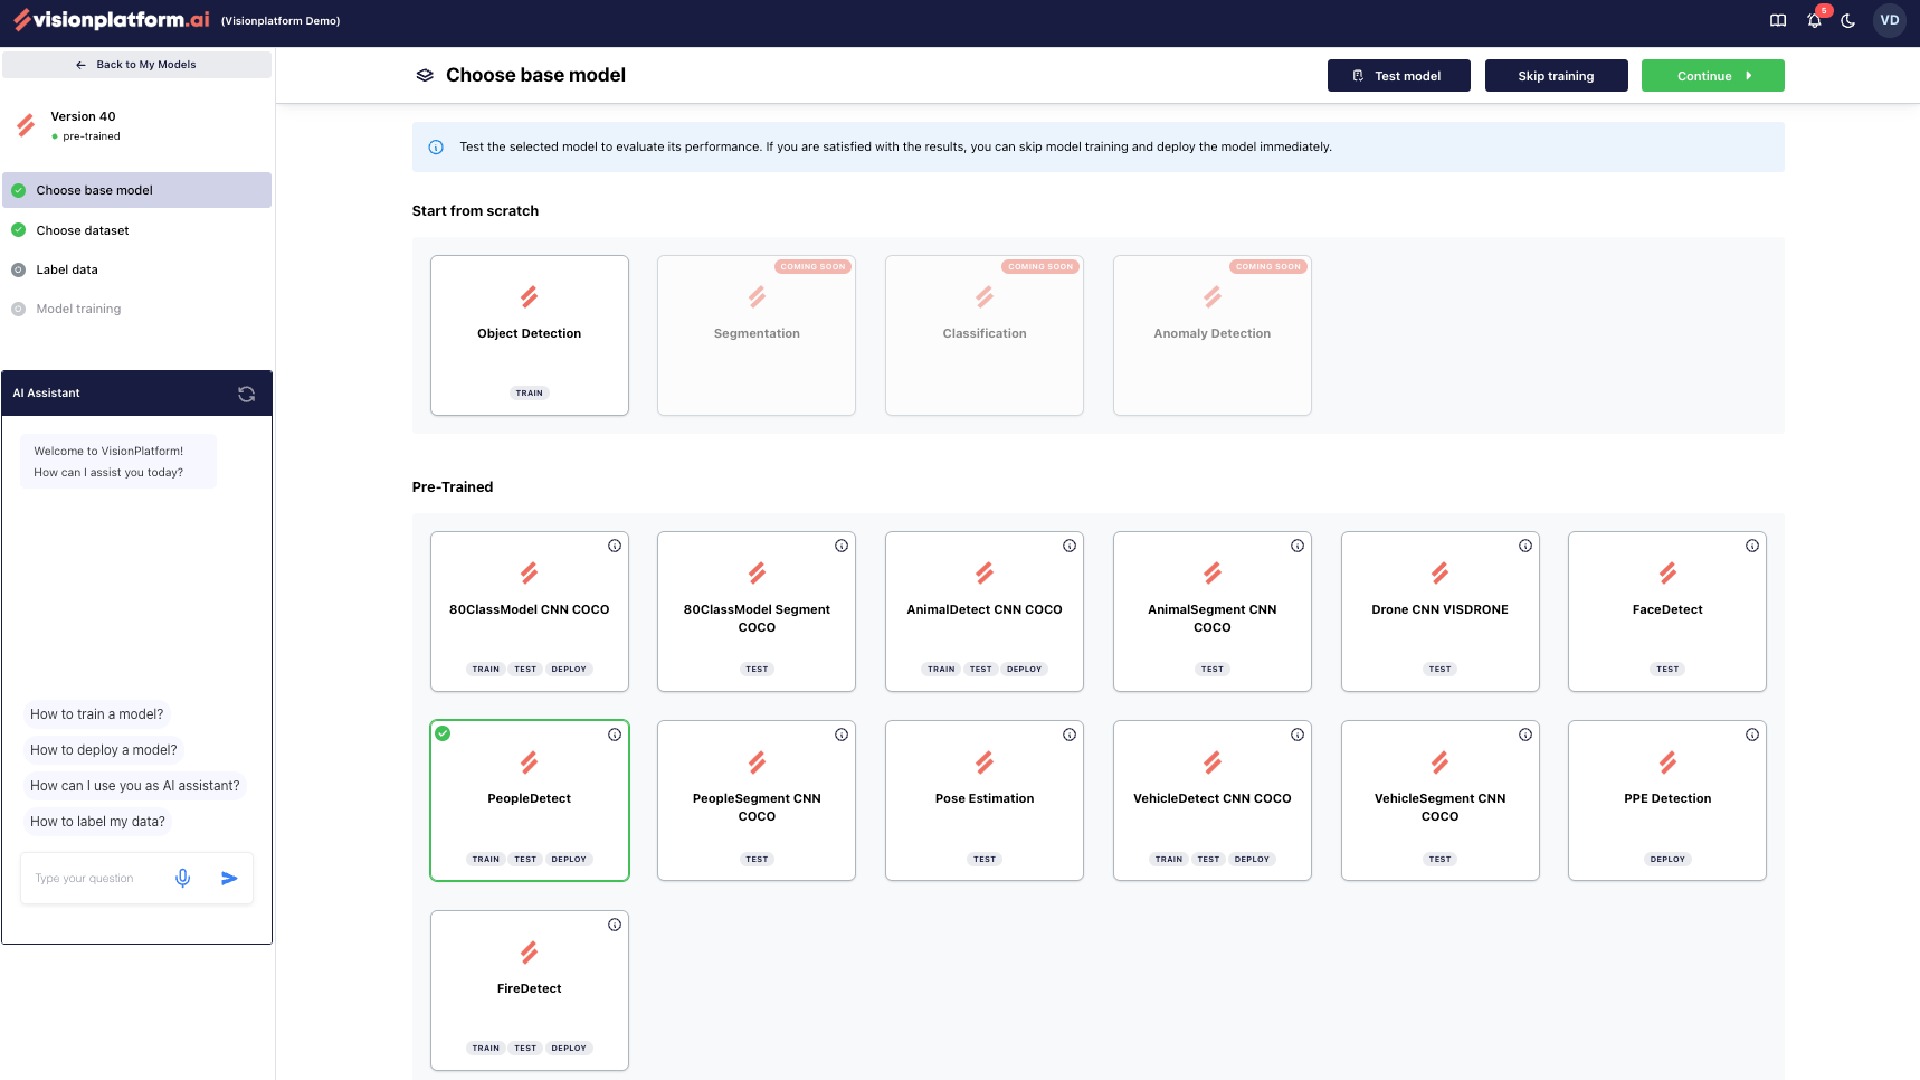
Task: Show info for AnimalSegment CNN COCO
Action: tap(1297, 546)
